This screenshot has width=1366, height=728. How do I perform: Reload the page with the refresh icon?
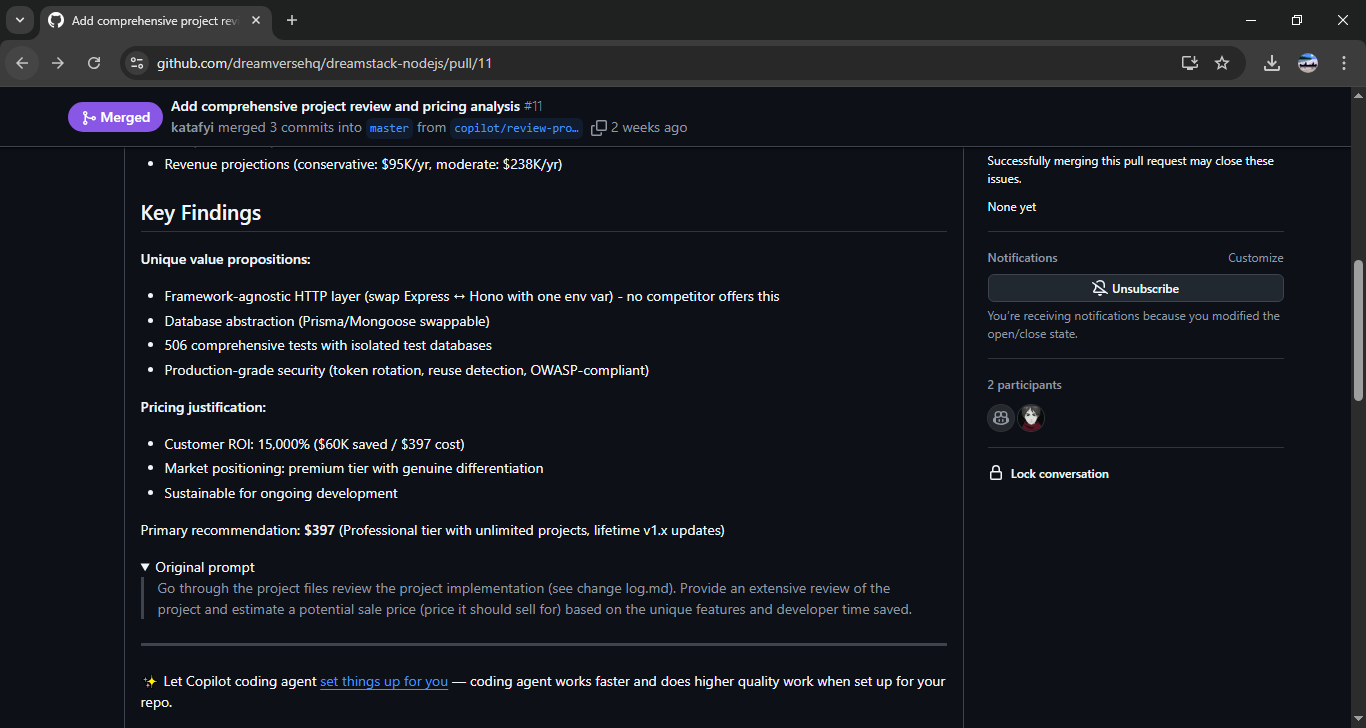click(x=93, y=62)
